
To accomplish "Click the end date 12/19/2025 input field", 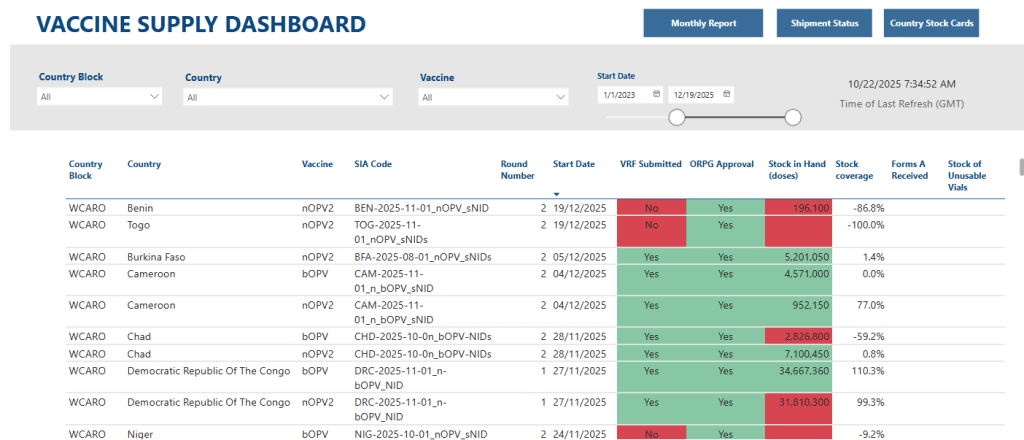I will point(693,94).
